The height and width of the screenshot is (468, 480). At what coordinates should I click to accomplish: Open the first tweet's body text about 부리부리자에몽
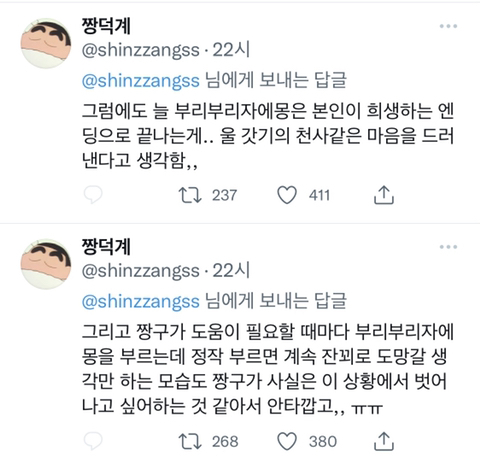[x=268, y=136]
